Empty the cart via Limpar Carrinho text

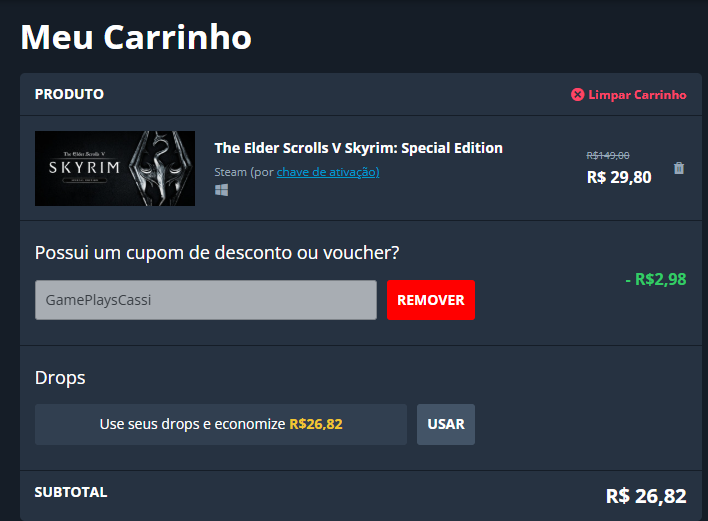(x=637, y=94)
